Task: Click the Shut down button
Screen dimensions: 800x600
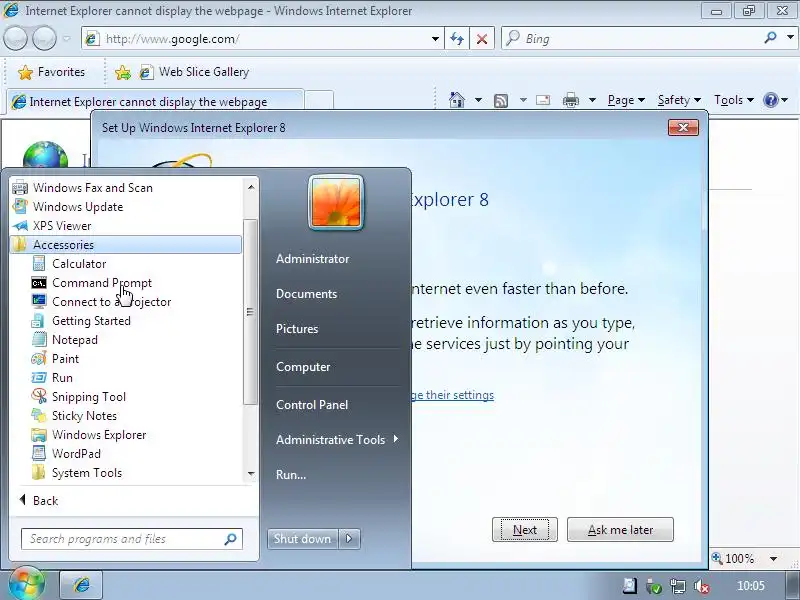Action: [x=303, y=539]
